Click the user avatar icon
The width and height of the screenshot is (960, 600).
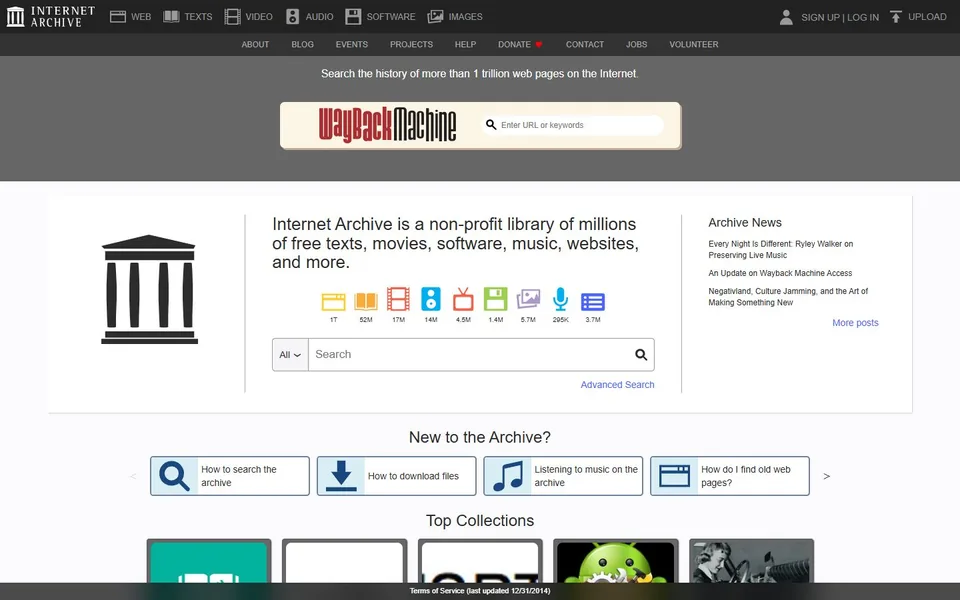tap(786, 17)
